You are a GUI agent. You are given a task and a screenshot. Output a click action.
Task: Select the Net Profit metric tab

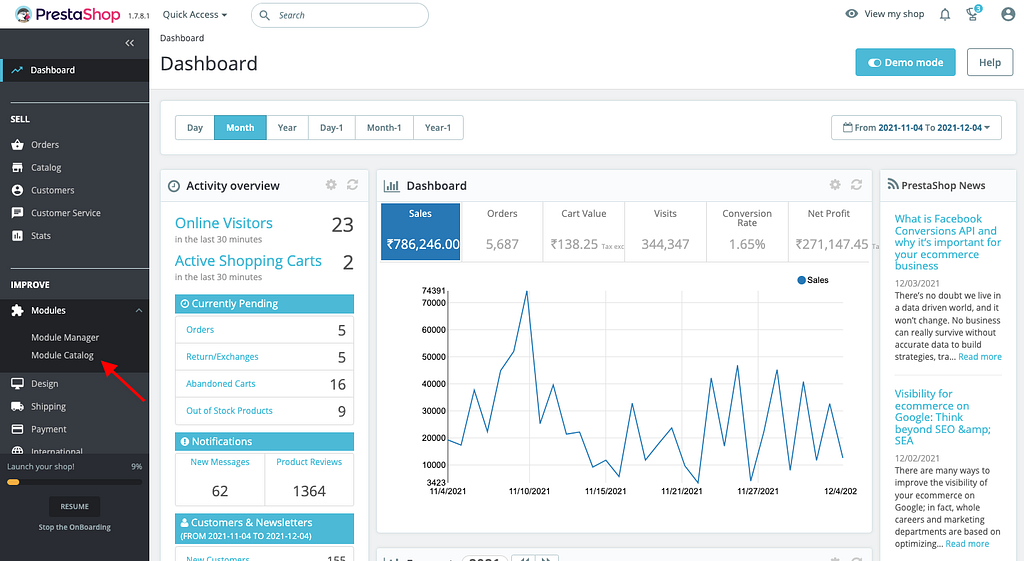click(x=830, y=232)
